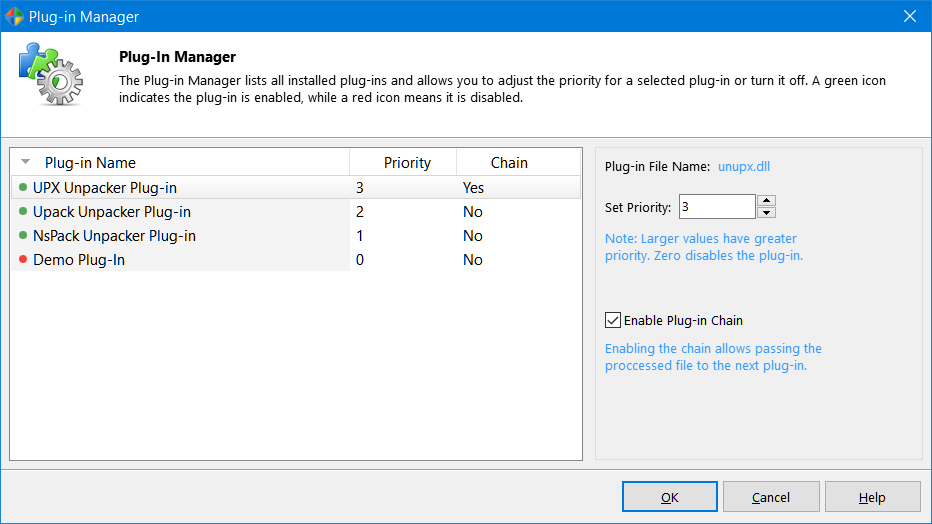Viewport: 932px width, 524px height.
Task: Click priority value 3 for UPX Unpacker
Action: point(360,188)
